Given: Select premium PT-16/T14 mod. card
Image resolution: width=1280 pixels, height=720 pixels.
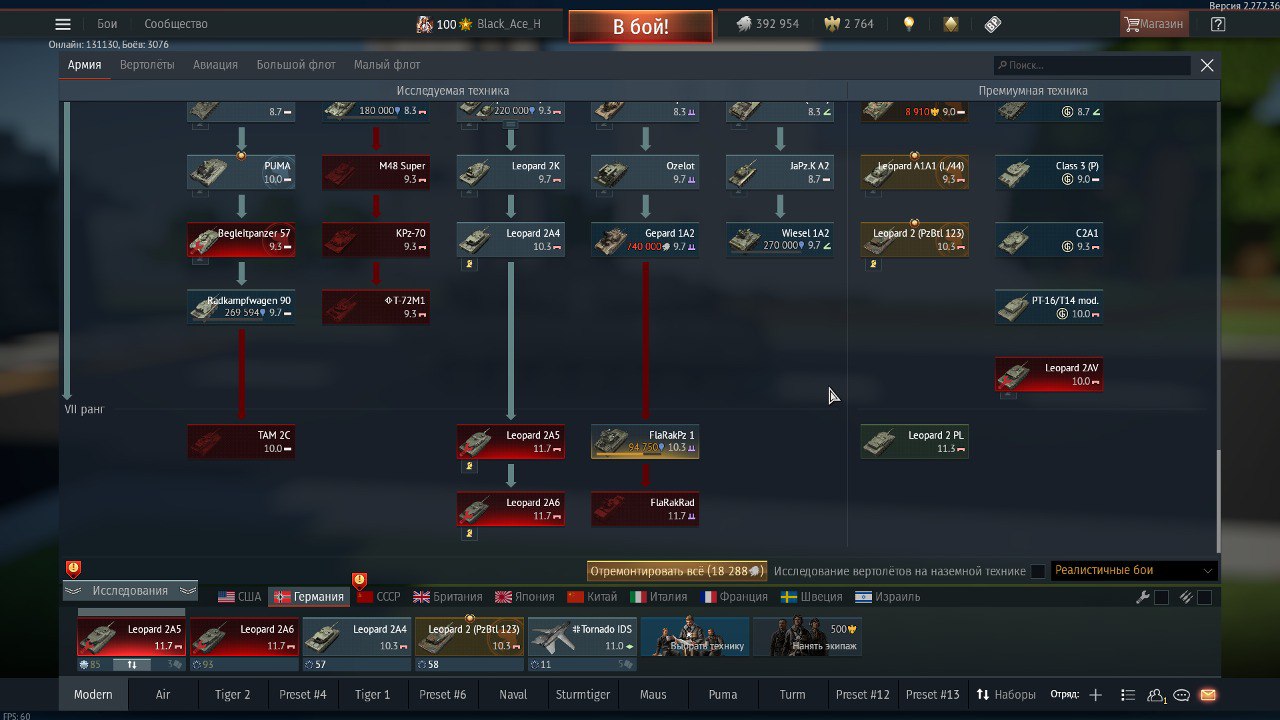Looking at the screenshot, I should tap(1049, 307).
